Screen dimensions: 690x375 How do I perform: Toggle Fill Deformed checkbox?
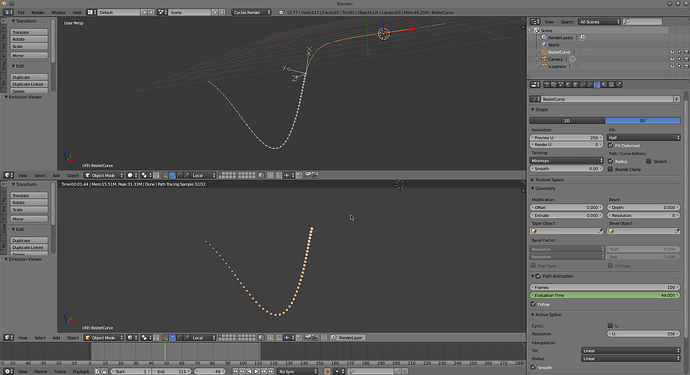pyautogui.click(x=610, y=145)
